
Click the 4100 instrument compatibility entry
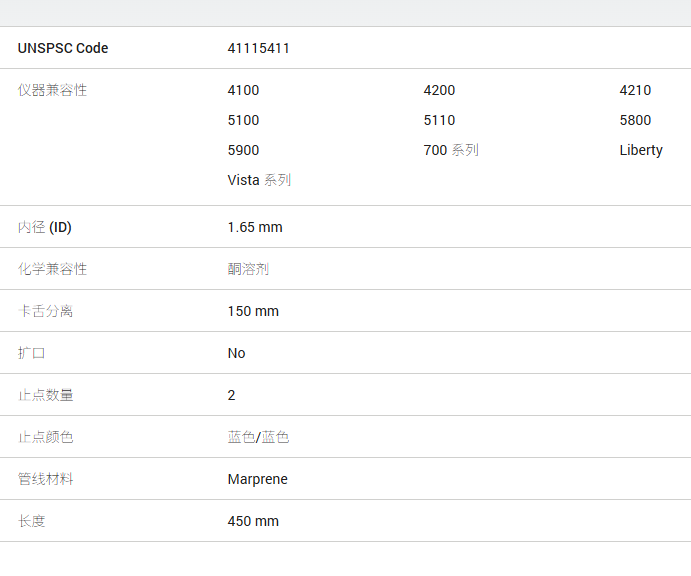pyautogui.click(x=243, y=90)
